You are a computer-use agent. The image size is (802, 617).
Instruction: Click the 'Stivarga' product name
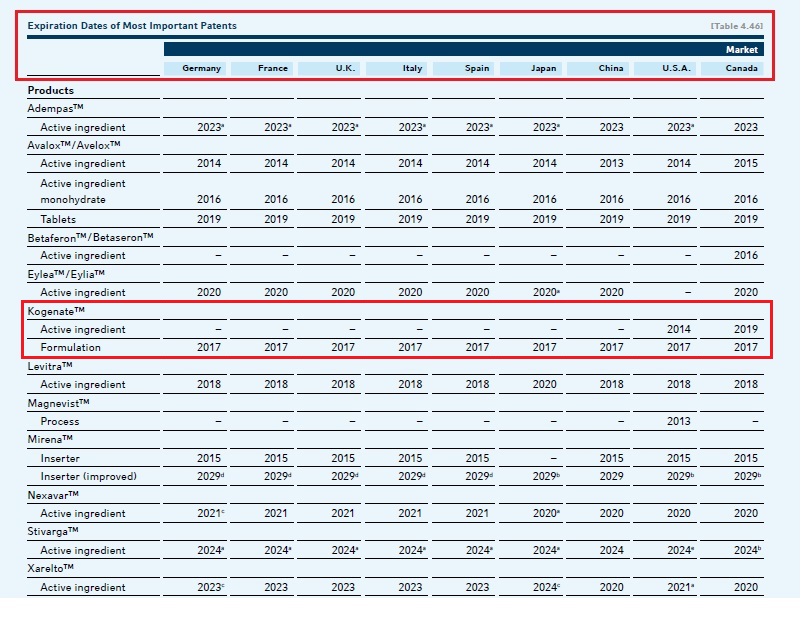(x=53, y=532)
